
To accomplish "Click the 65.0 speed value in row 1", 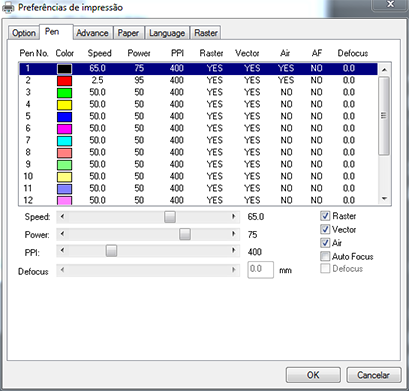I will click(97, 68).
